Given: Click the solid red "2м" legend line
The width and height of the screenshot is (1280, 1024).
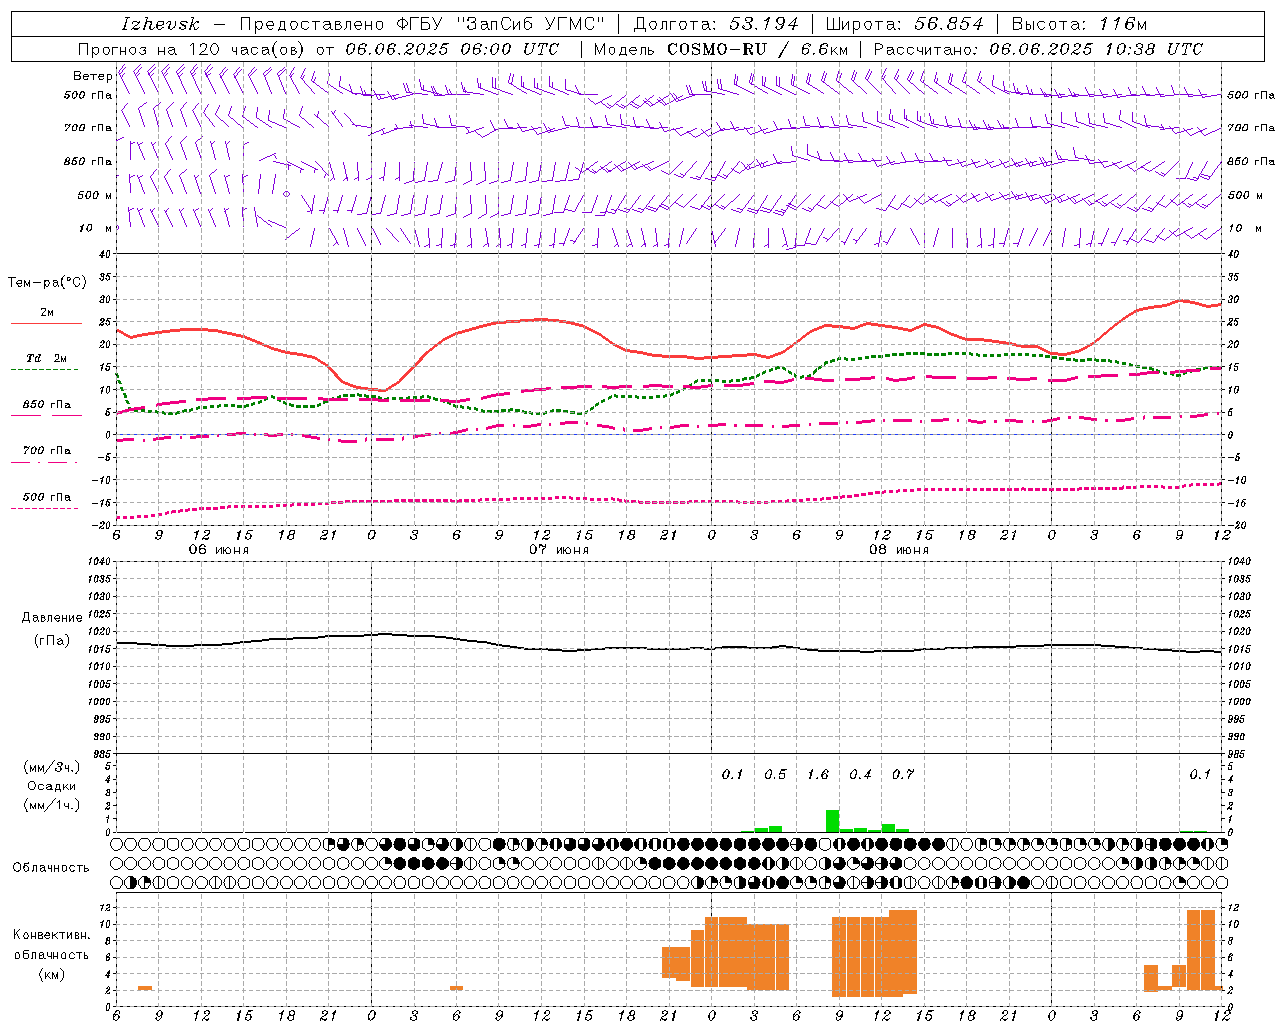Looking at the screenshot, I should [x=46, y=323].
